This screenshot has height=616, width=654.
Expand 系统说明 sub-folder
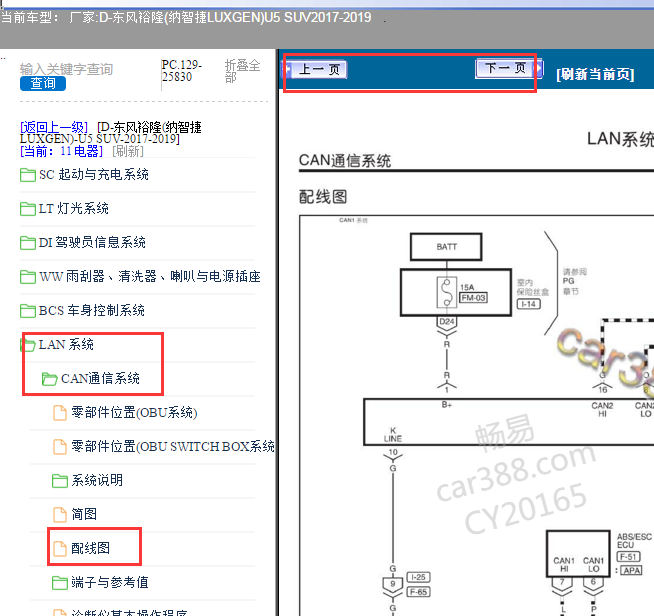coord(97,480)
